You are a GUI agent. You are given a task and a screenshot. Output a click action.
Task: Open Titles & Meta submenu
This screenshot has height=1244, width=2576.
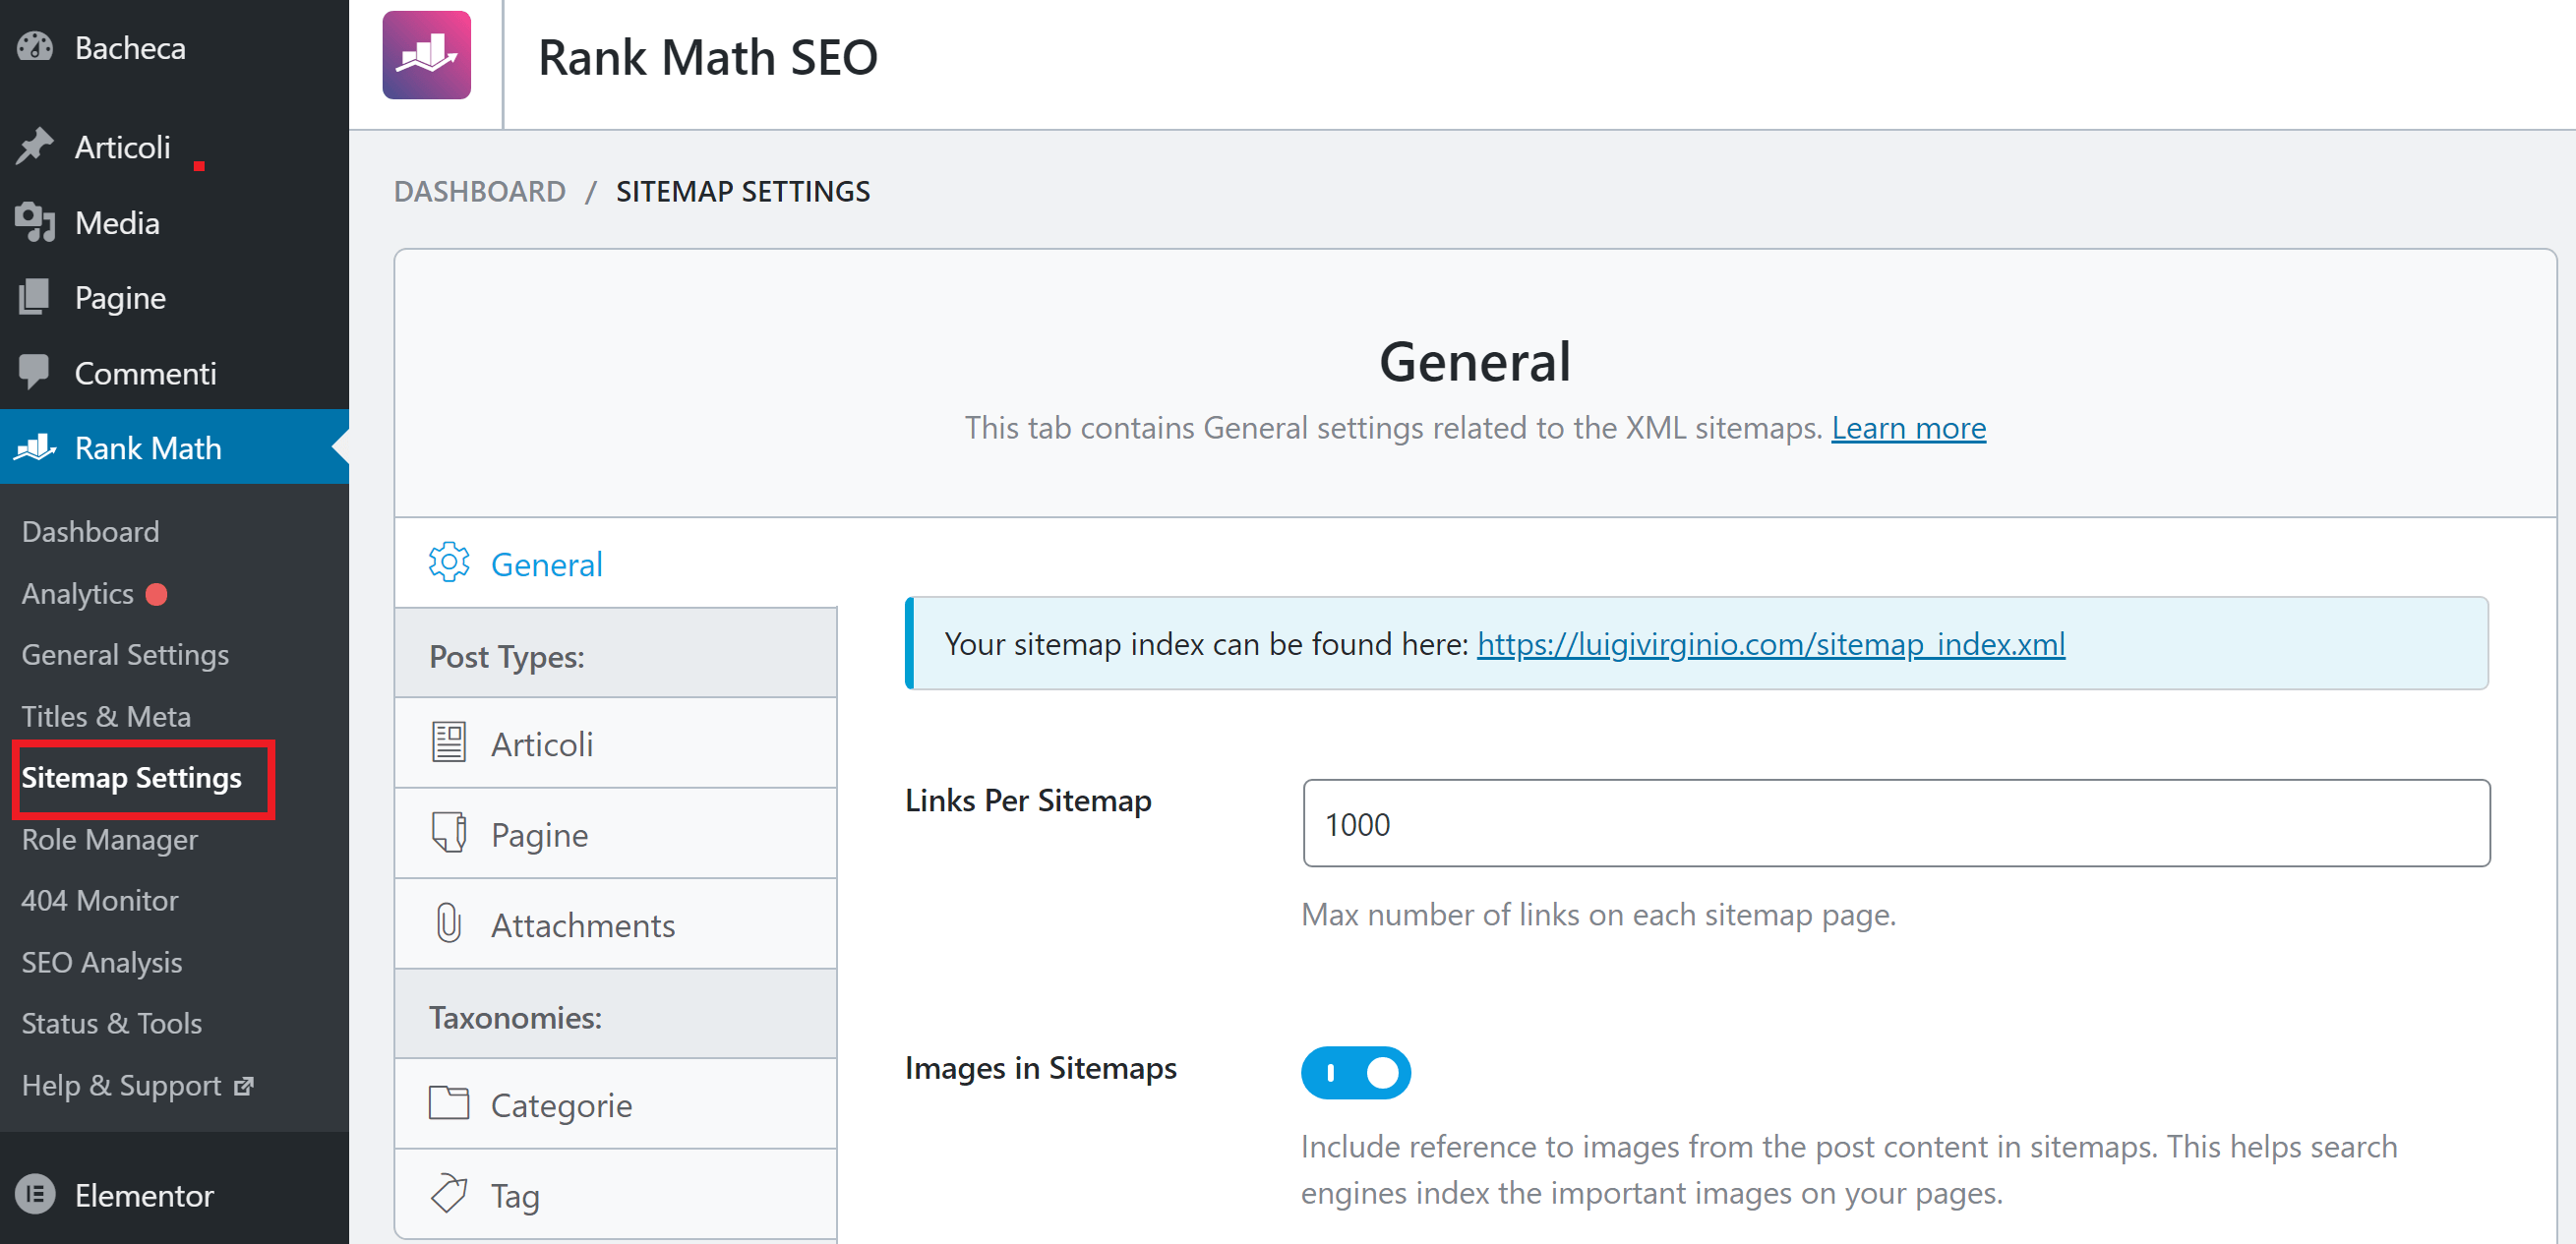tap(106, 716)
